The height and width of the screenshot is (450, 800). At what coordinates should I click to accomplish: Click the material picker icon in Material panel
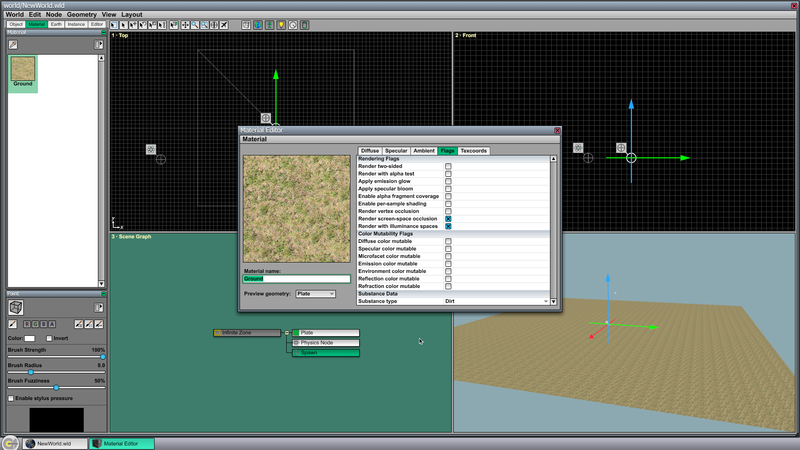pos(13,45)
